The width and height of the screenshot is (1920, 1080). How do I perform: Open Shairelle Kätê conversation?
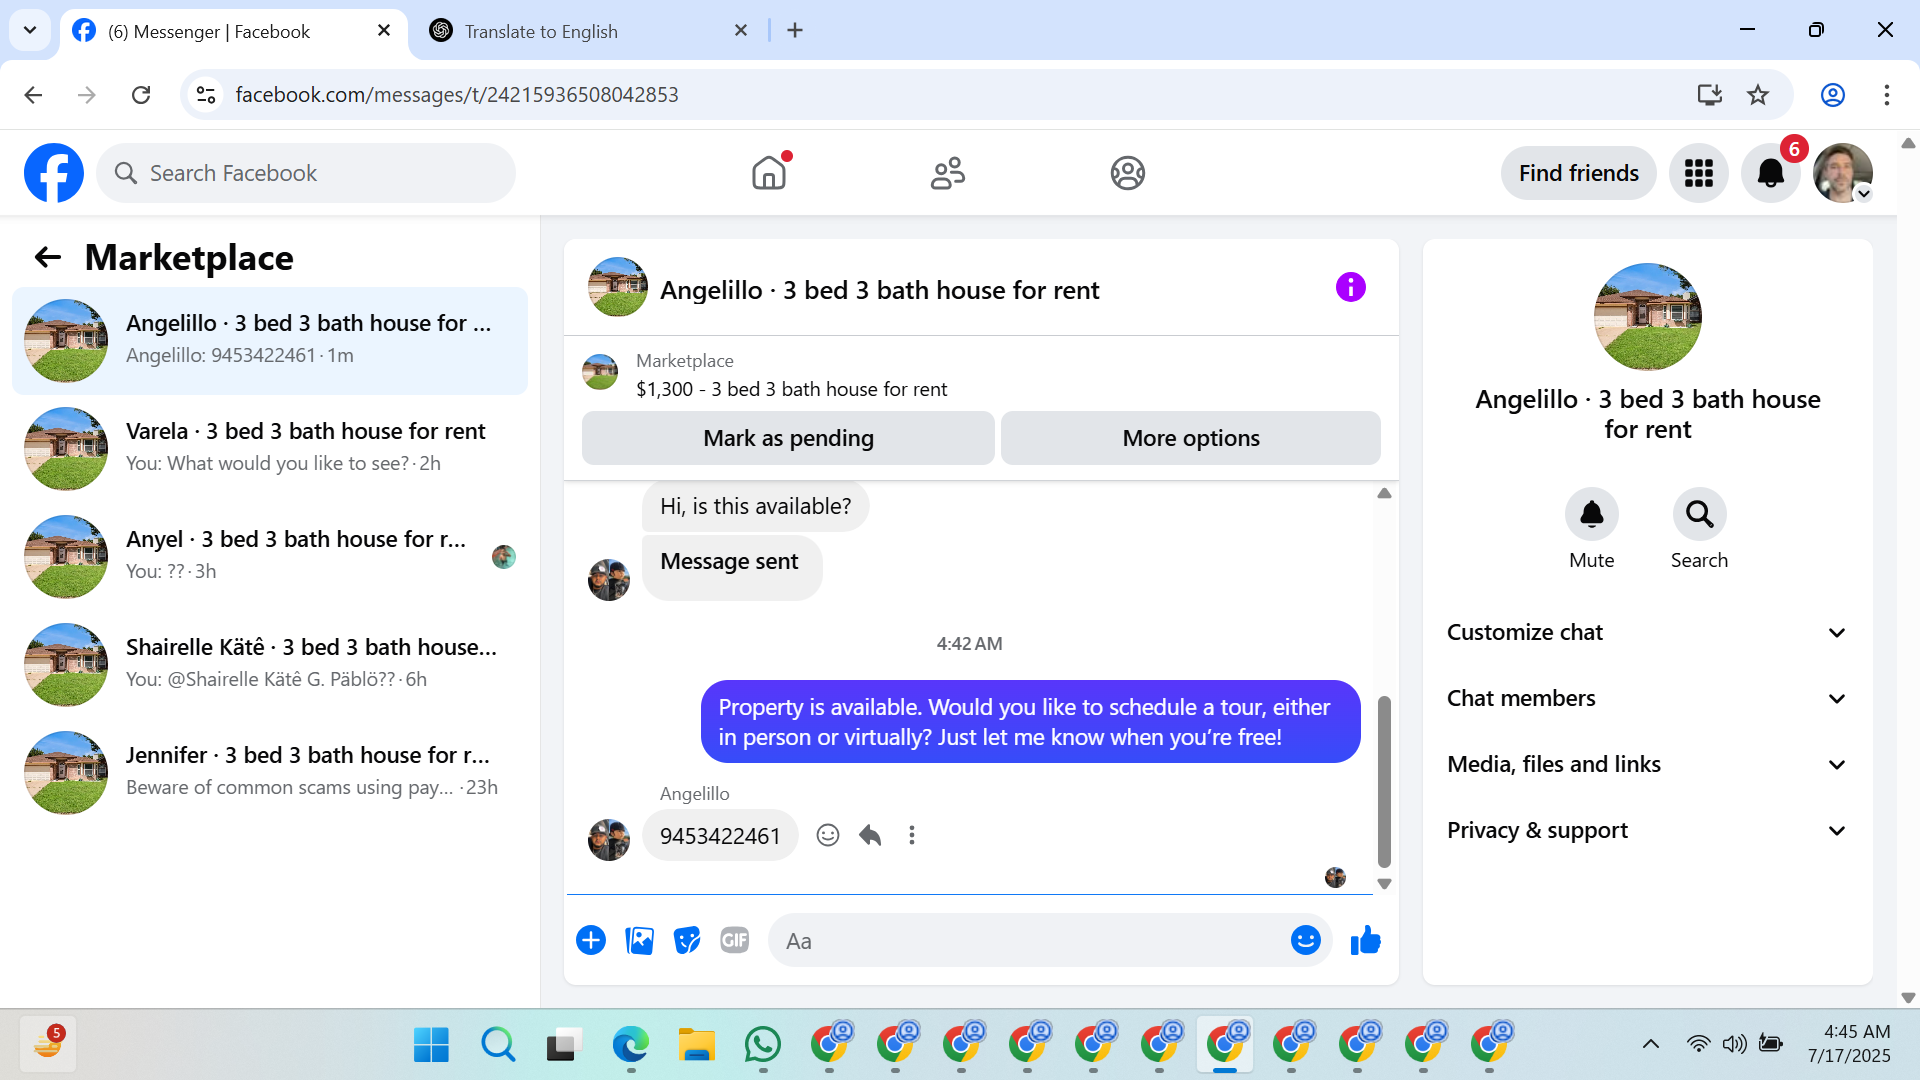(x=270, y=664)
